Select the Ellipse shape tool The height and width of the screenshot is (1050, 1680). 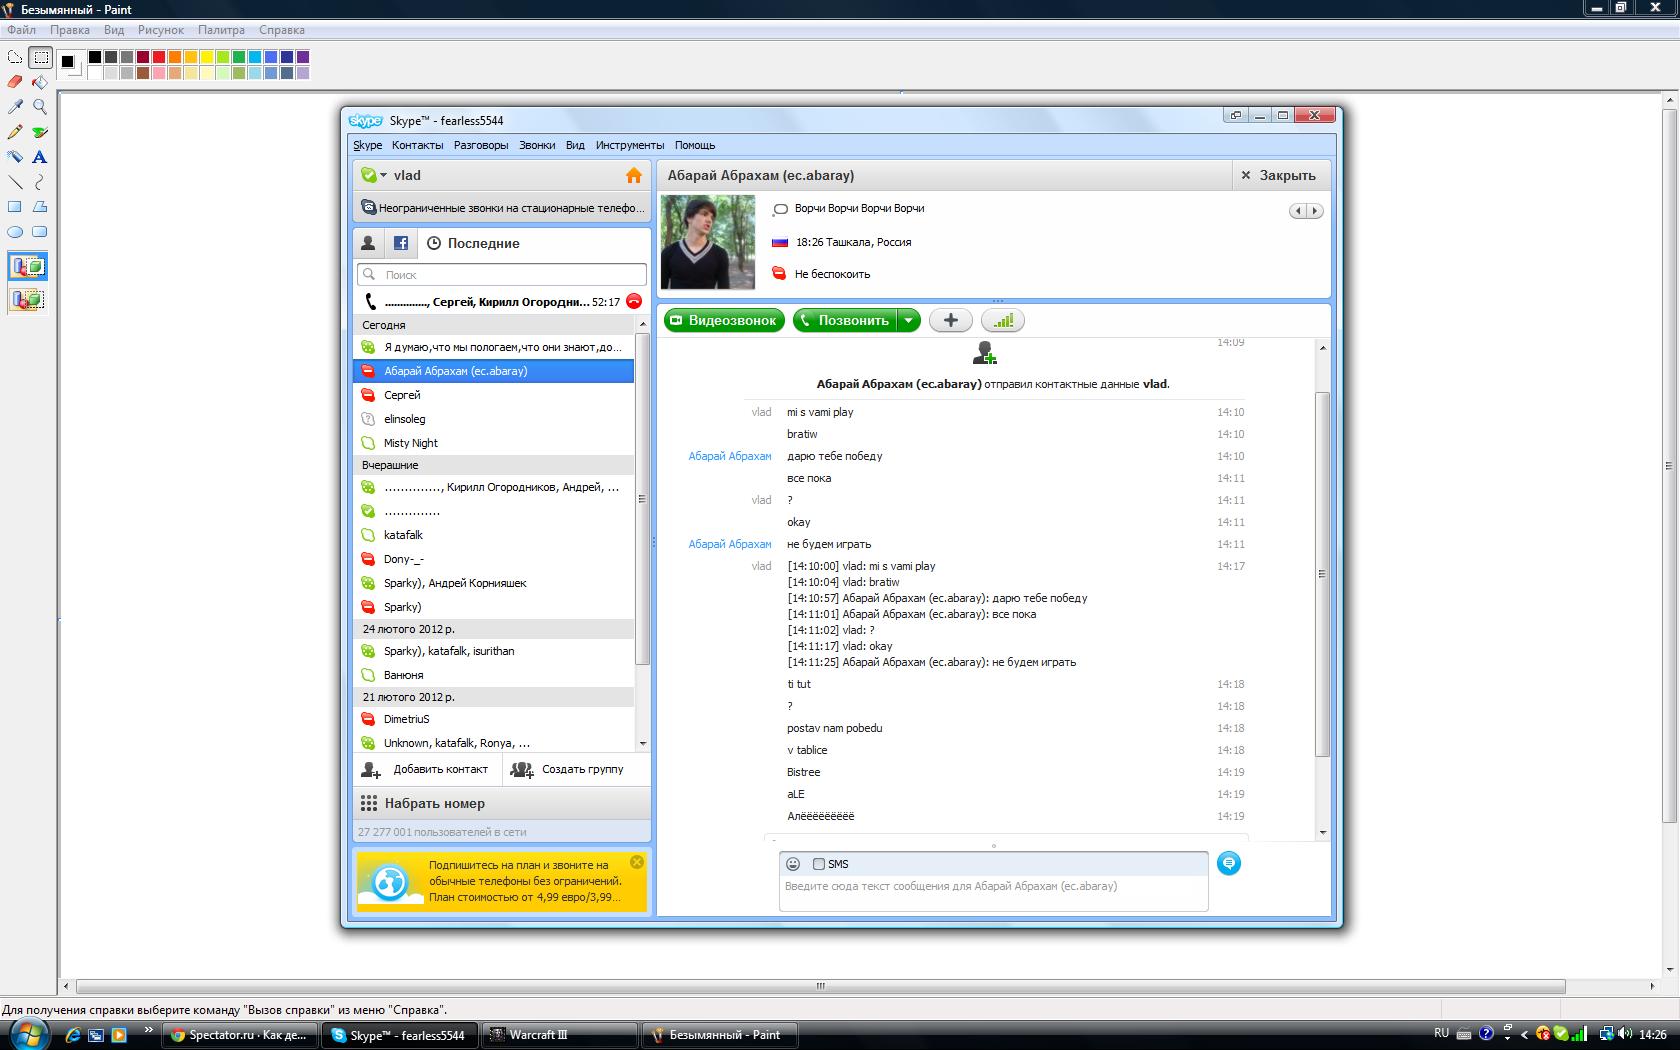pos(15,232)
